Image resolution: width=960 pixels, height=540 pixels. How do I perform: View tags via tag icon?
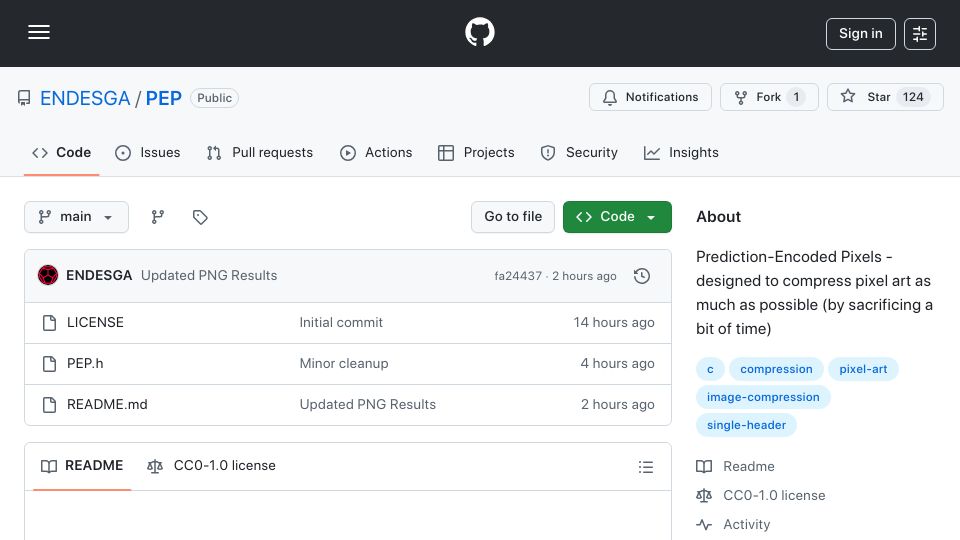pyautogui.click(x=200, y=217)
